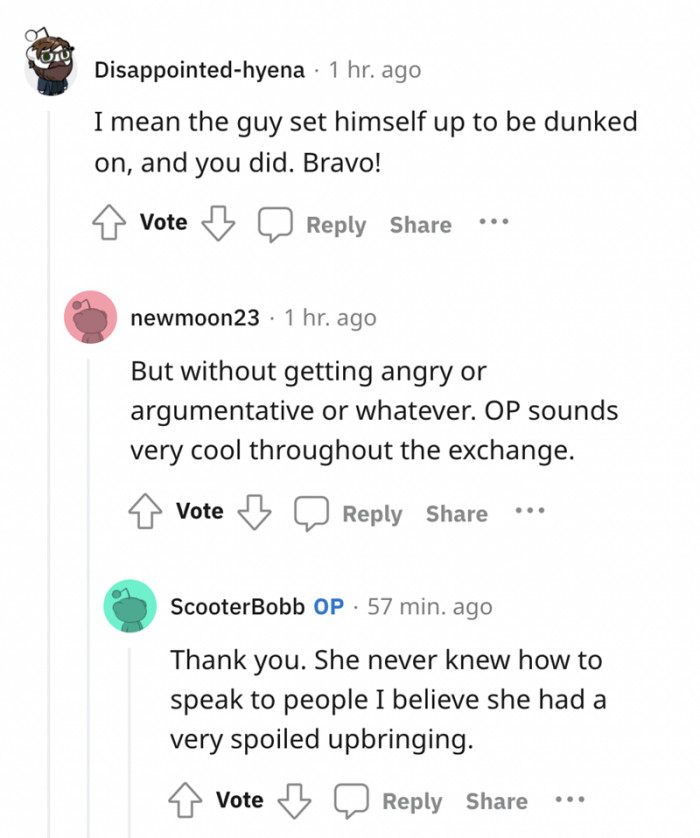Image resolution: width=700 pixels, height=838 pixels.
Task: Open more options for ScooterBobb's reply
Action: point(570,797)
